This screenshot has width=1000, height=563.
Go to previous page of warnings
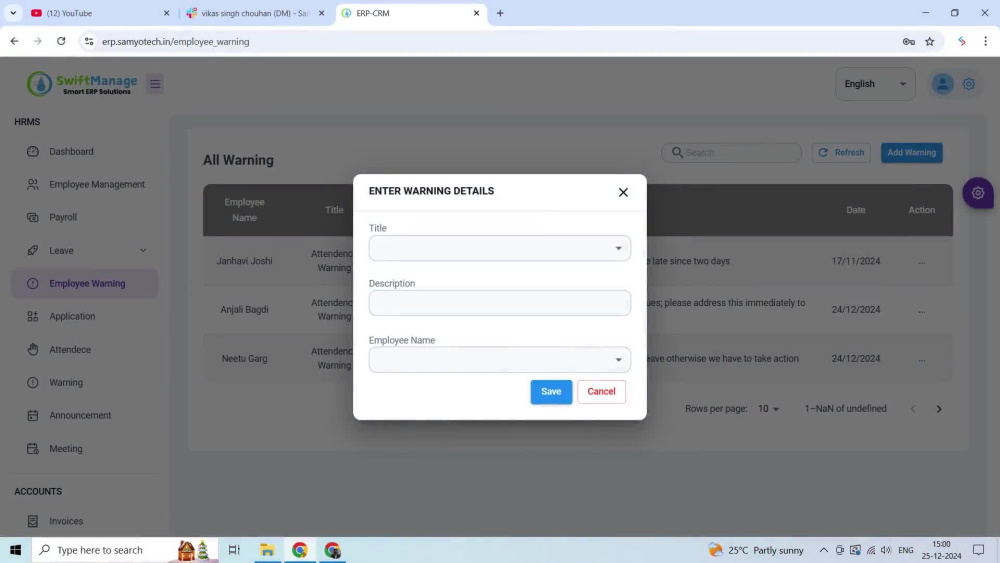(913, 409)
